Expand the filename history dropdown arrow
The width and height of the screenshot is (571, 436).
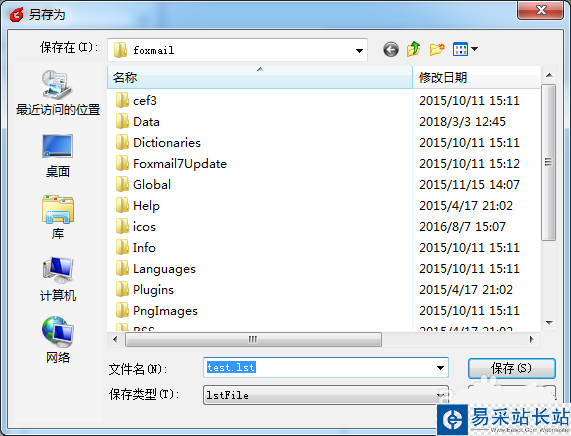coord(440,368)
